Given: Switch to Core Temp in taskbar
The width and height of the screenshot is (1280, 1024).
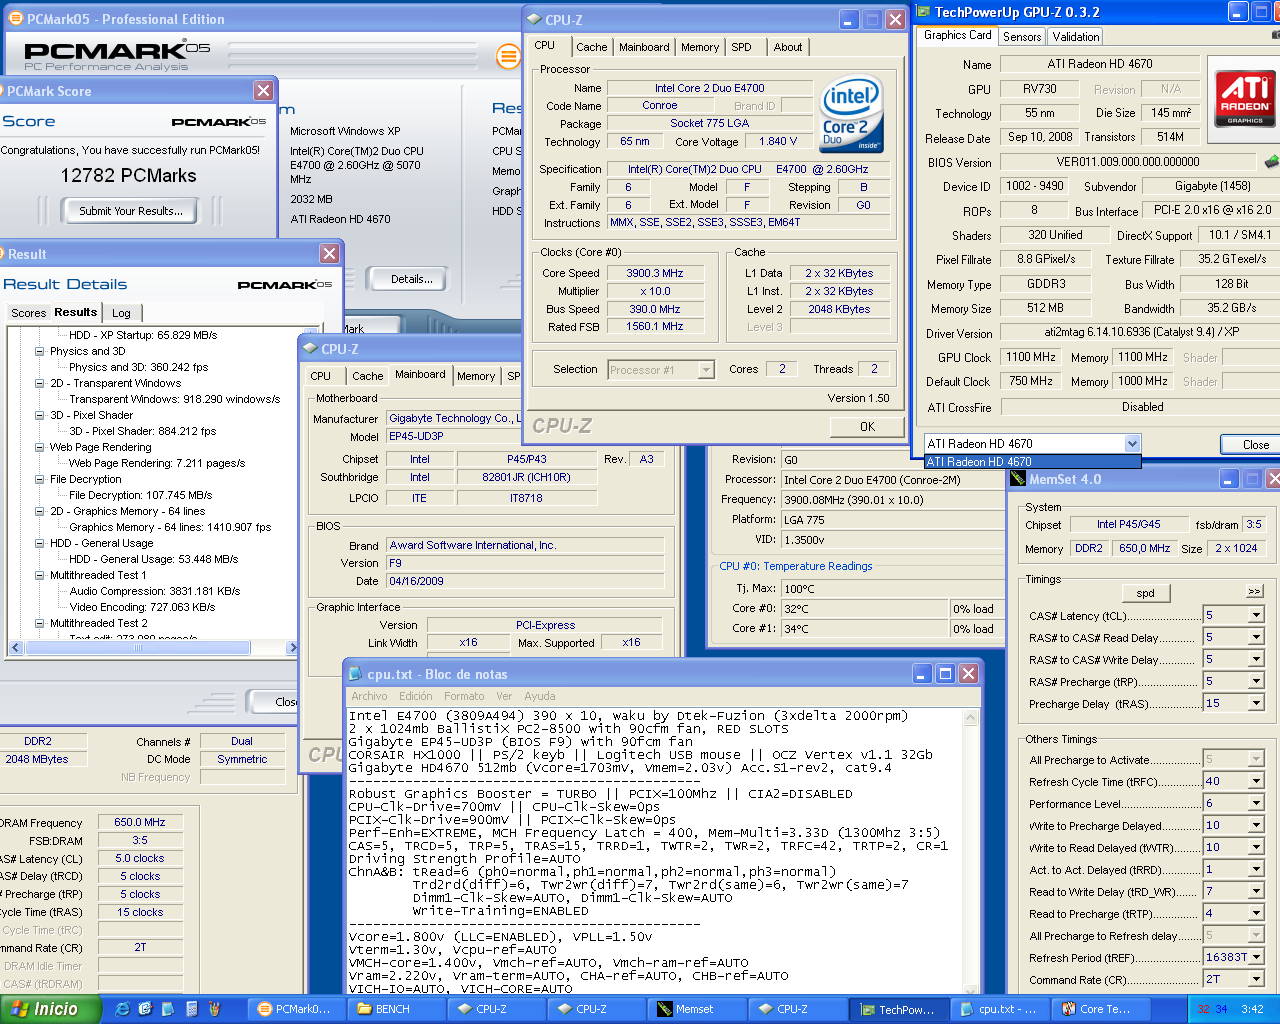Looking at the screenshot, I should coord(1101,1009).
